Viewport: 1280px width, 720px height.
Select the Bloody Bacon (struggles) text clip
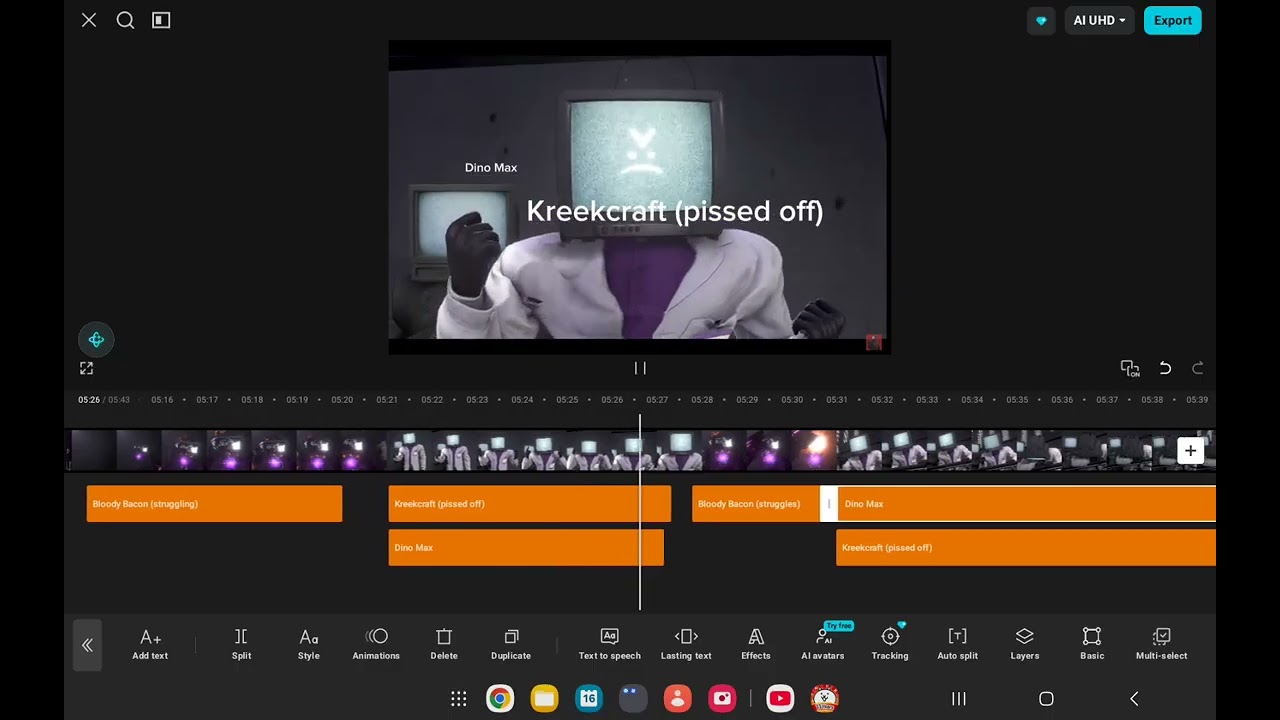[x=756, y=504]
